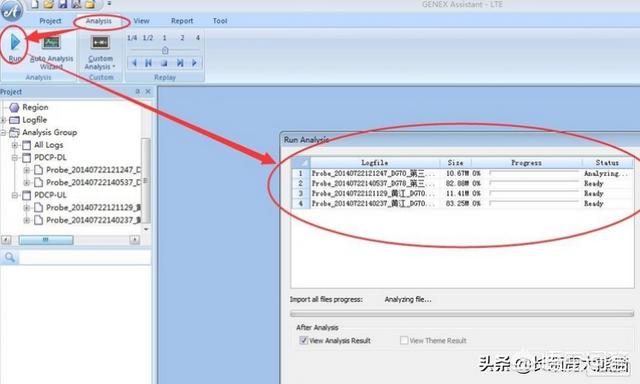The height and width of the screenshot is (384, 640).
Task: Stop the replay playback
Action: pos(164,63)
